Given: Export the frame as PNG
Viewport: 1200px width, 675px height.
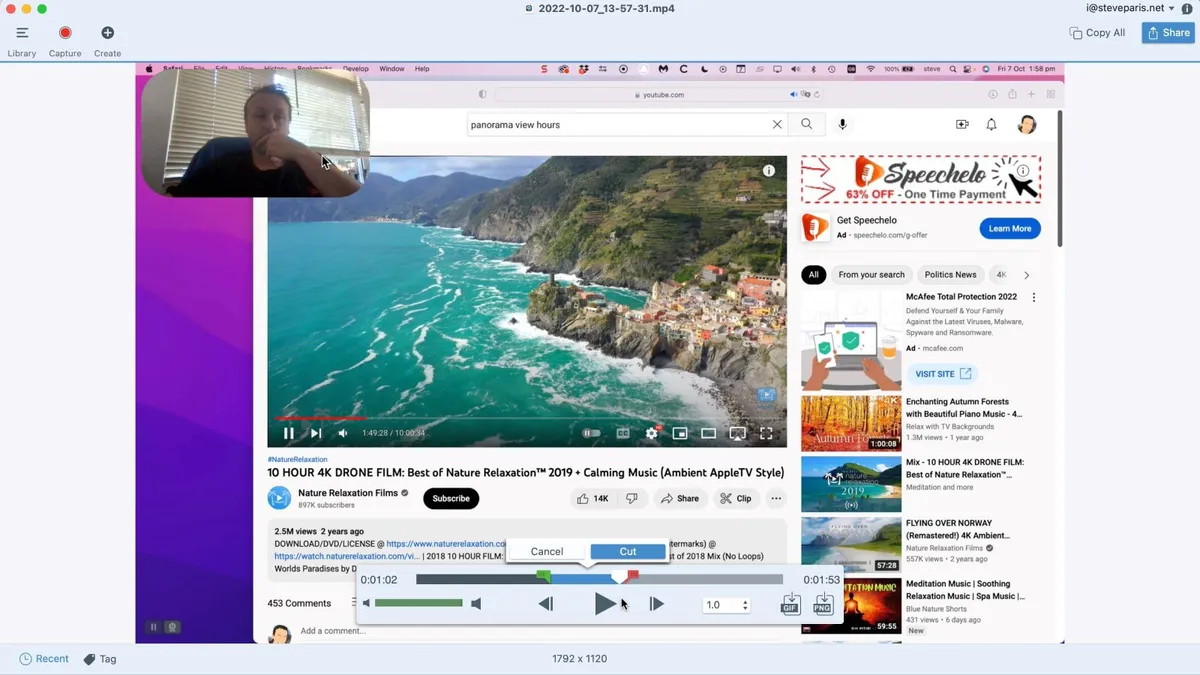Looking at the screenshot, I should click(x=823, y=604).
